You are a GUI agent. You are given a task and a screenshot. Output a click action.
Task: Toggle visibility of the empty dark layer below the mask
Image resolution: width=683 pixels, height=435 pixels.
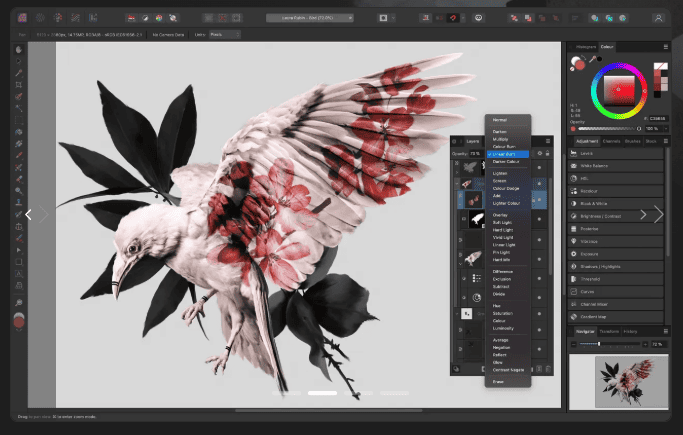[539, 239]
